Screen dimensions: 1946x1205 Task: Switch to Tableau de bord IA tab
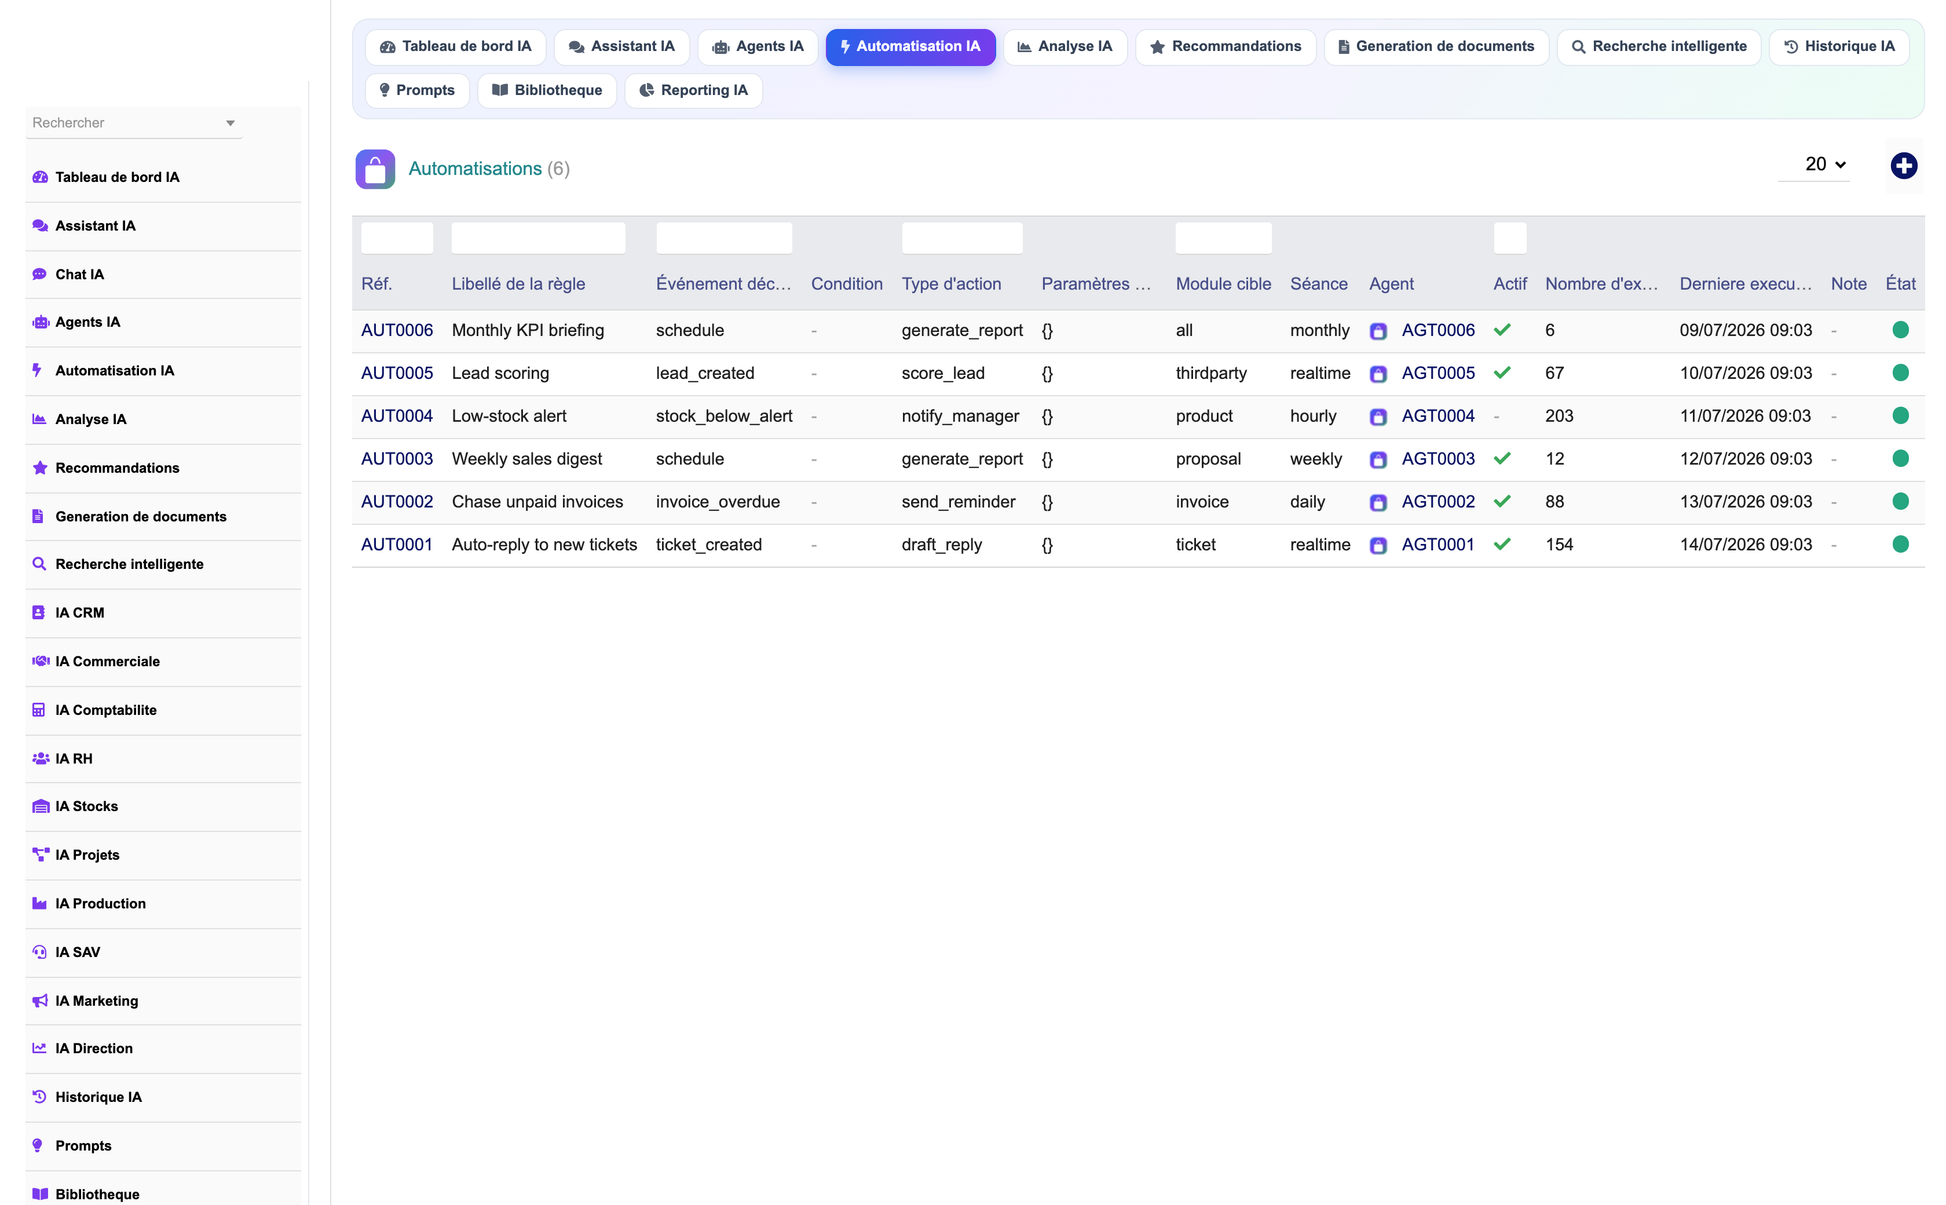[456, 47]
